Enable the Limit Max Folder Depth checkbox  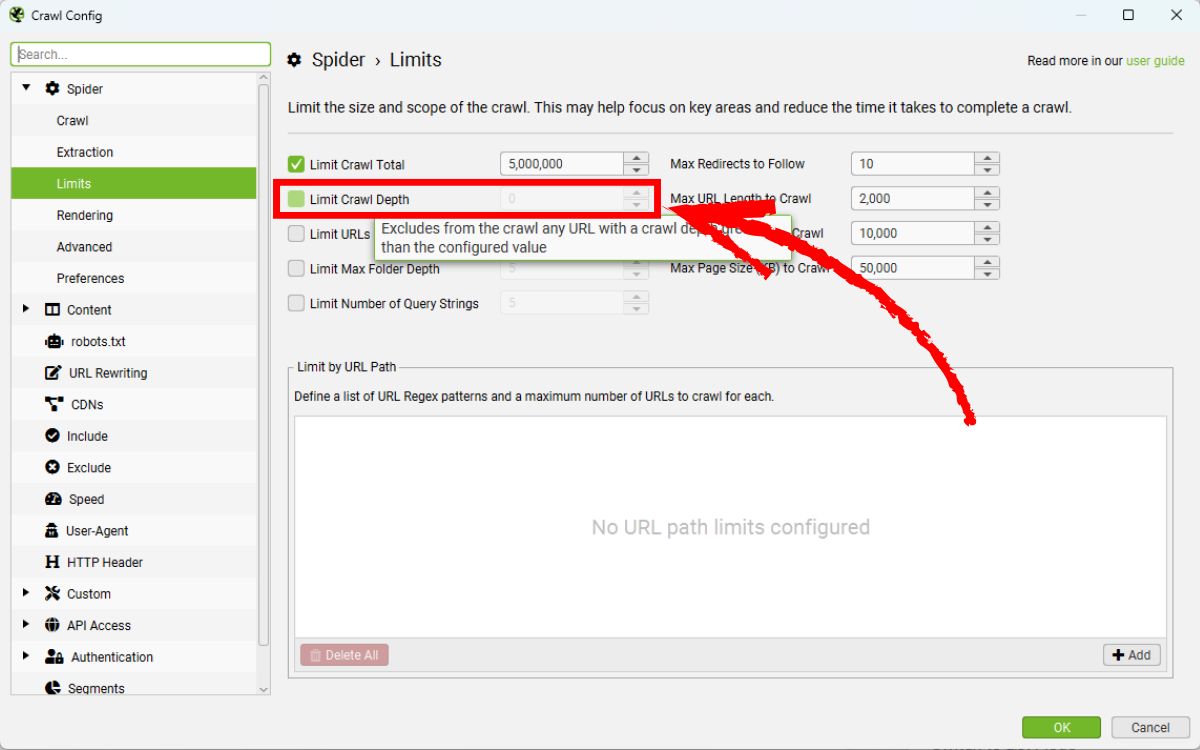click(x=296, y=269)
